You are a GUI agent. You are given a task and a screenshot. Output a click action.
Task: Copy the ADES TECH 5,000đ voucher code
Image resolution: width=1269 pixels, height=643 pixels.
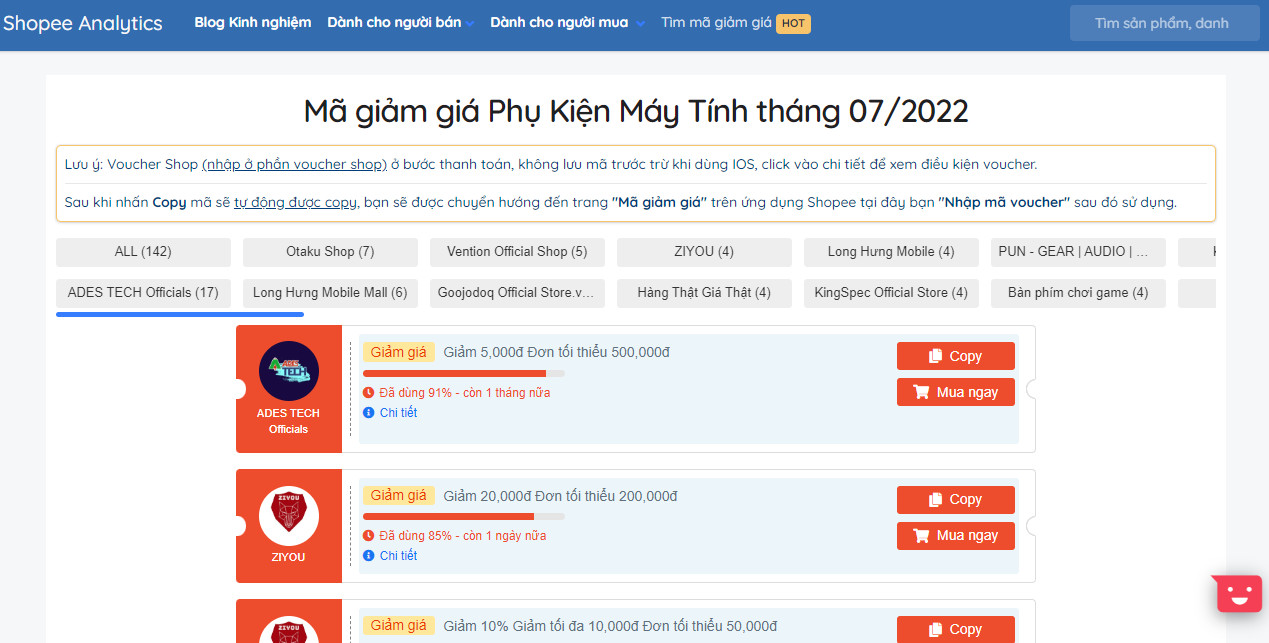click(955, 356)
